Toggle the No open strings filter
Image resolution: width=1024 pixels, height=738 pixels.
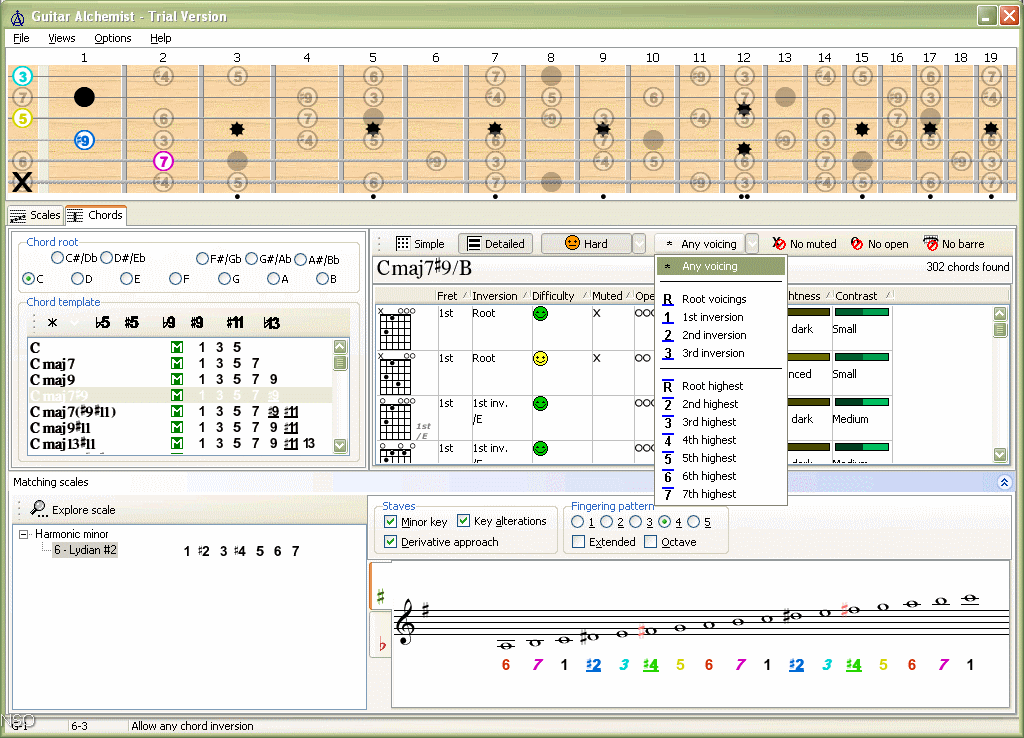pos(880,244)
